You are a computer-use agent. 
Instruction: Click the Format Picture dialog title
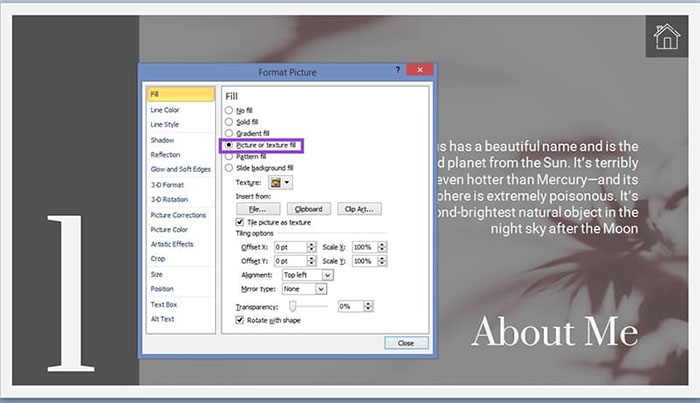click(x=287, y=72)
